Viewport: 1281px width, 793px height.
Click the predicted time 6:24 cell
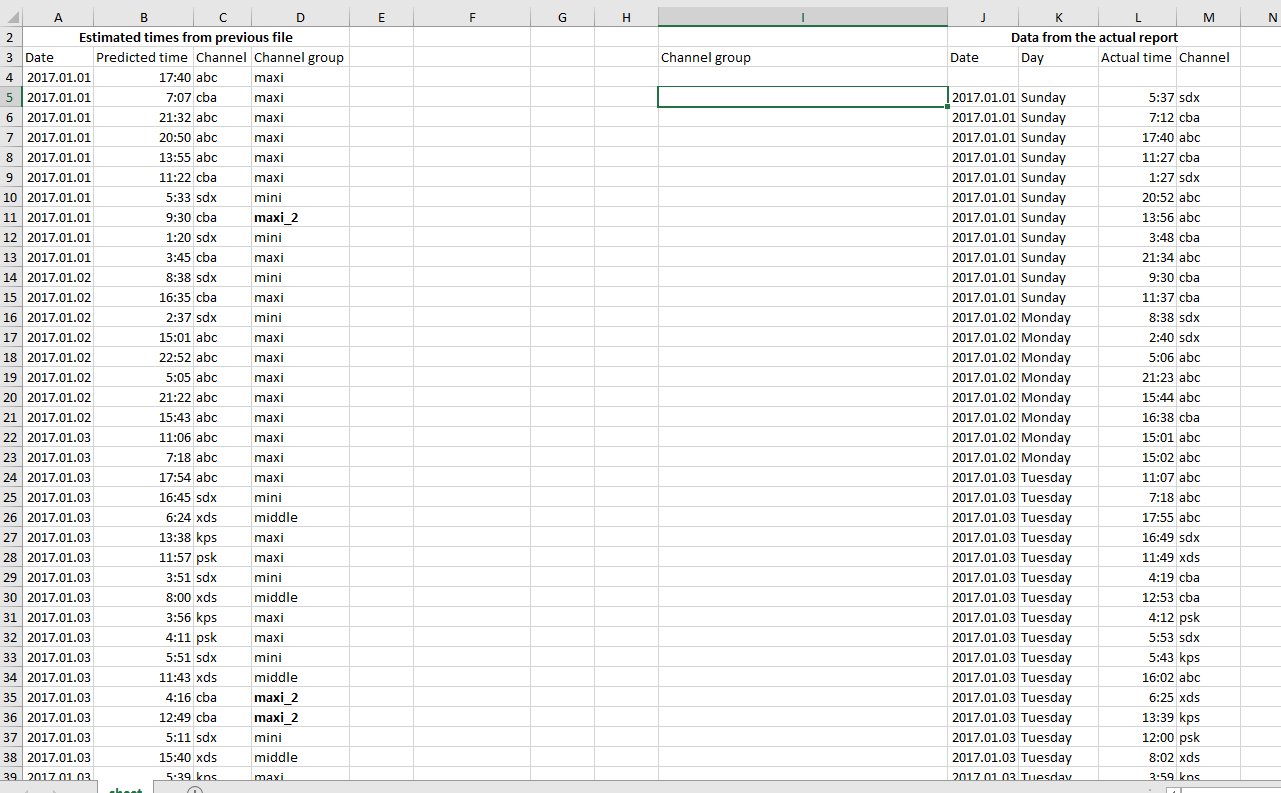[x=144, y=517]
